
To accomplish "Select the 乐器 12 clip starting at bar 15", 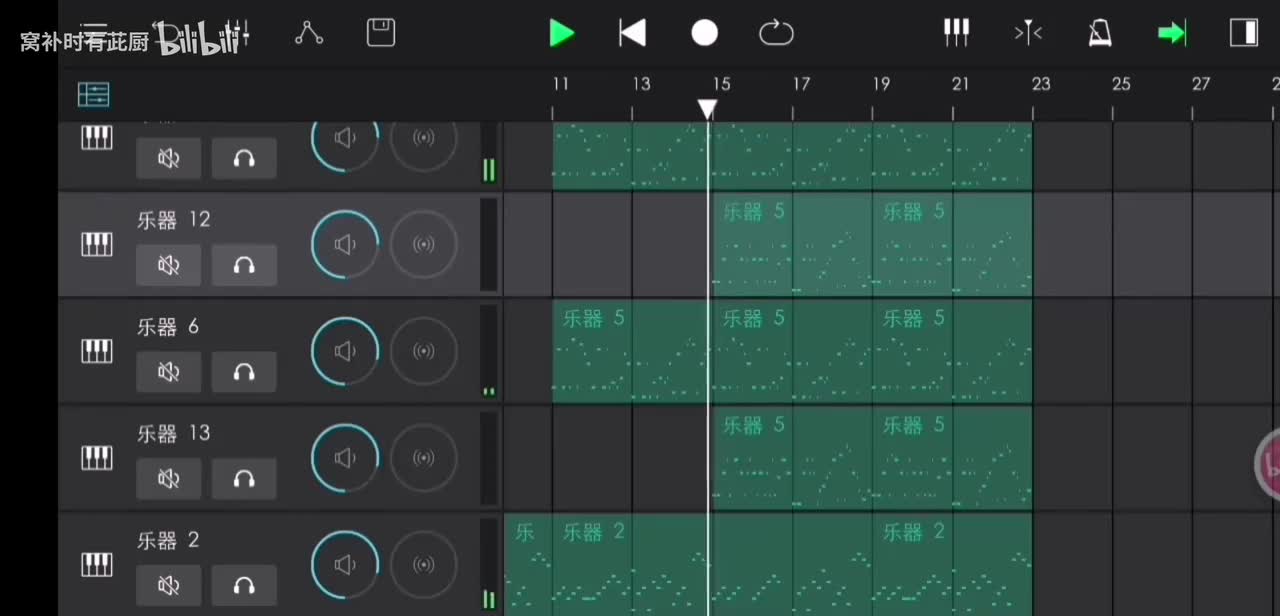I will (x=792, y=244).
